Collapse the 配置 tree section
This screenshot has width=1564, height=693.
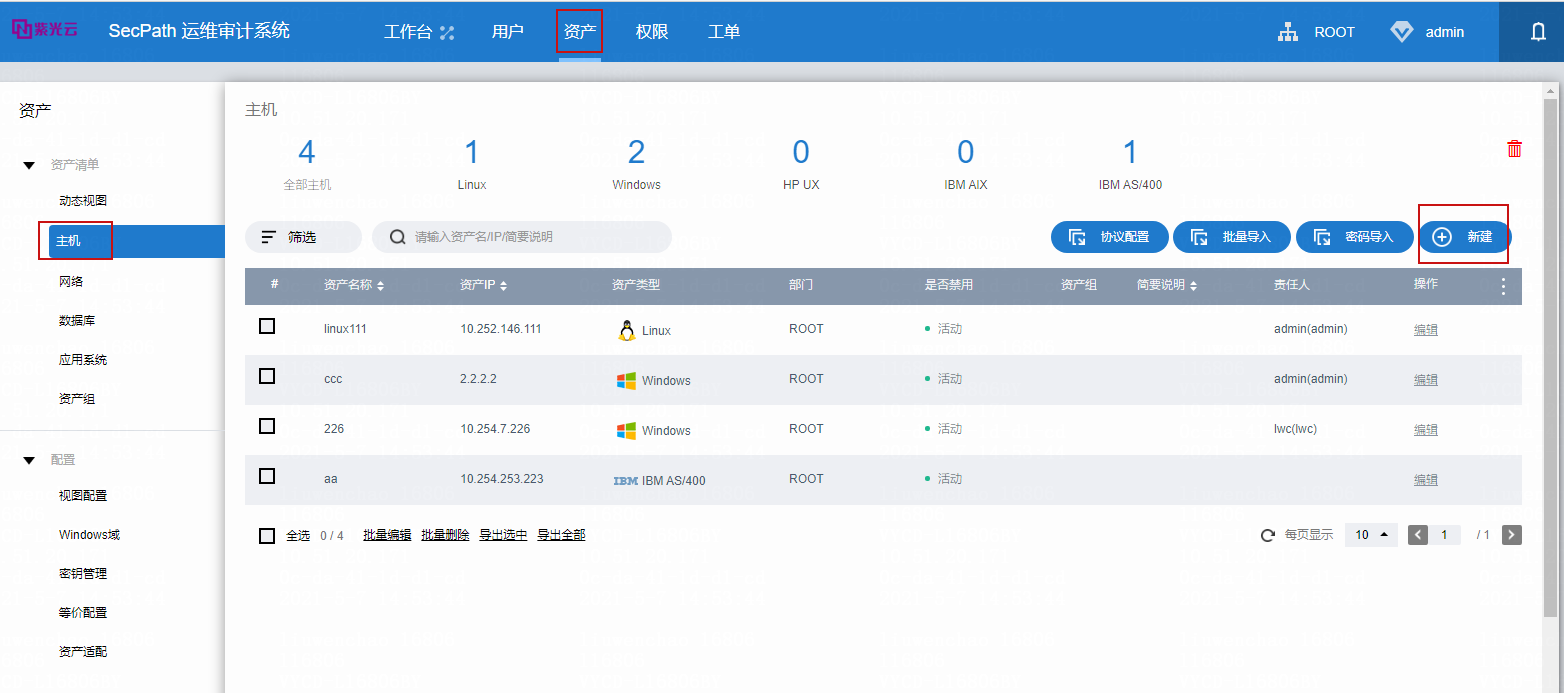(x=29, y=460)
